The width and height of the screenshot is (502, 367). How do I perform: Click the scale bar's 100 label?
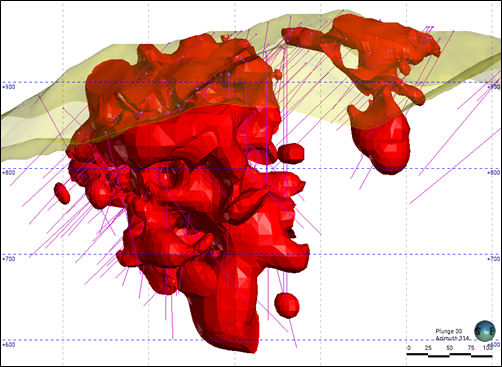(488, 348)
